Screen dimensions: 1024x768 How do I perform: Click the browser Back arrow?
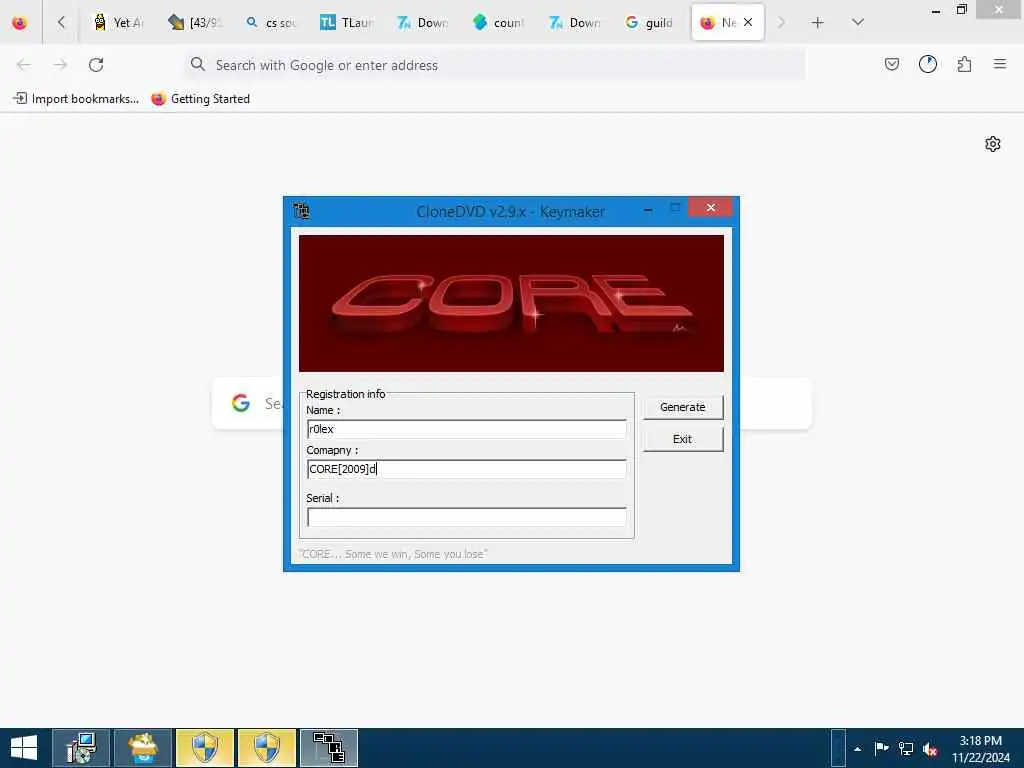coord(24,65)
